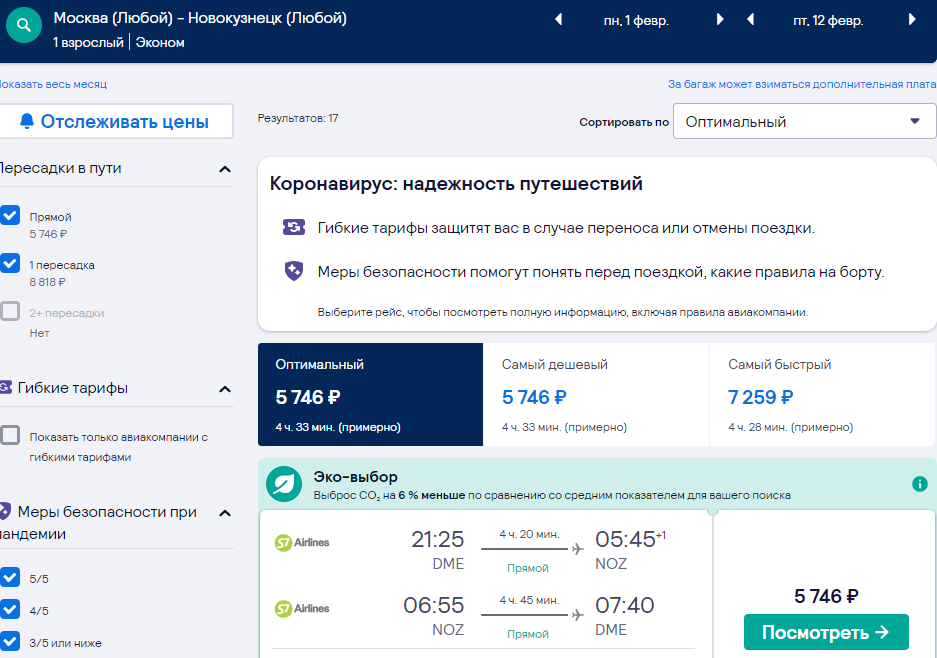Uncheck the 3/5 или ниже checkbox
The width and height of the screenshot is (937, 658).
click(10, 641)
